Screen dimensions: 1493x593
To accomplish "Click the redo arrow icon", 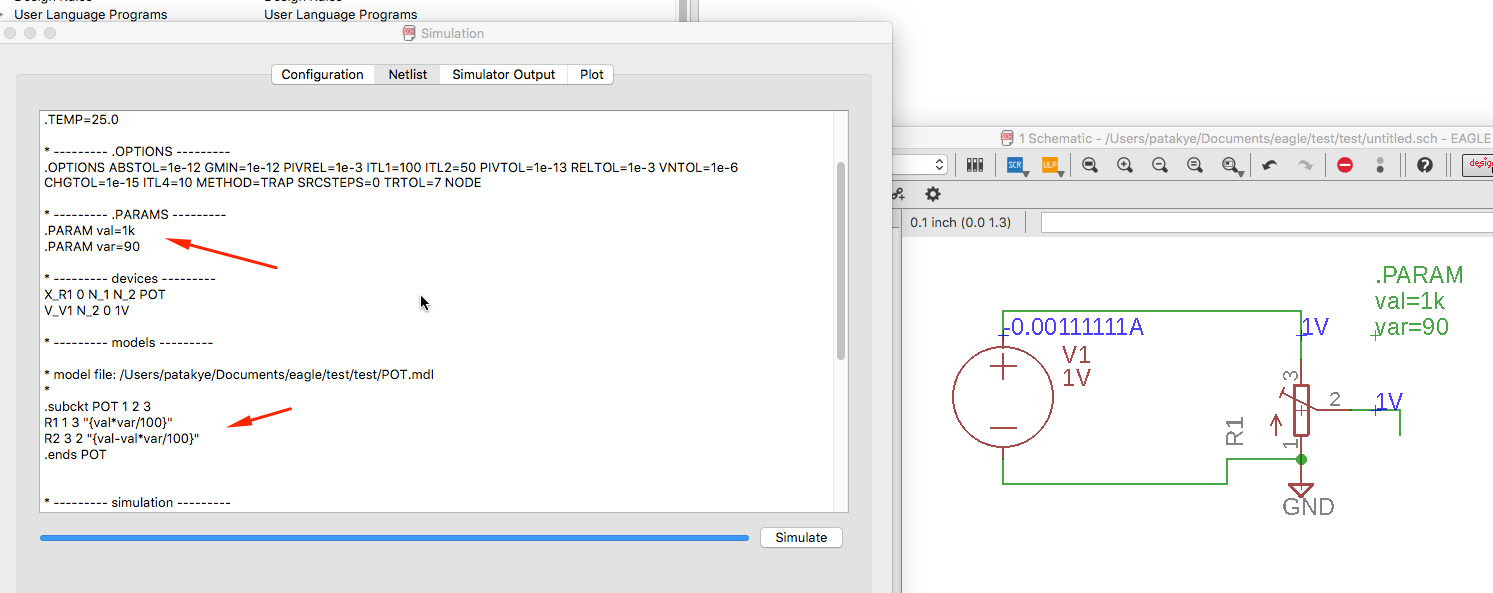I will 1305,165.
